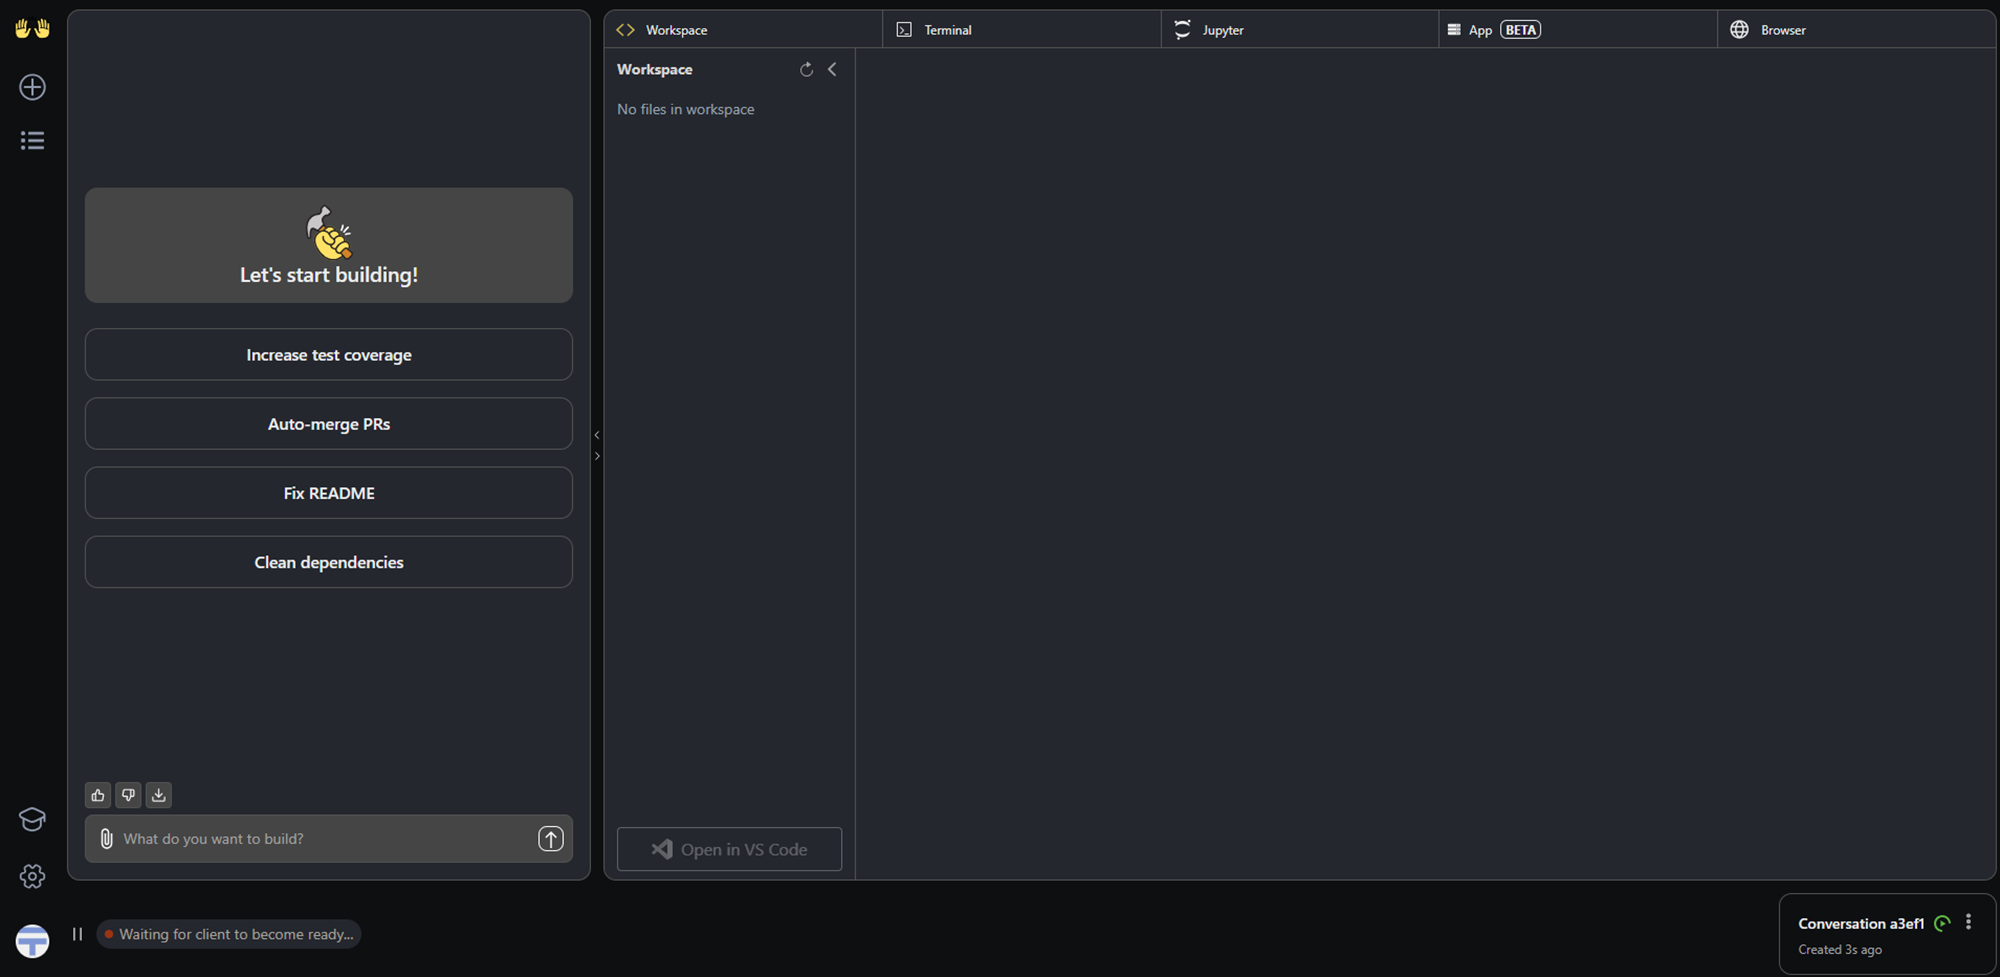Collapse the Workspace file panel

tap(832, 69)
